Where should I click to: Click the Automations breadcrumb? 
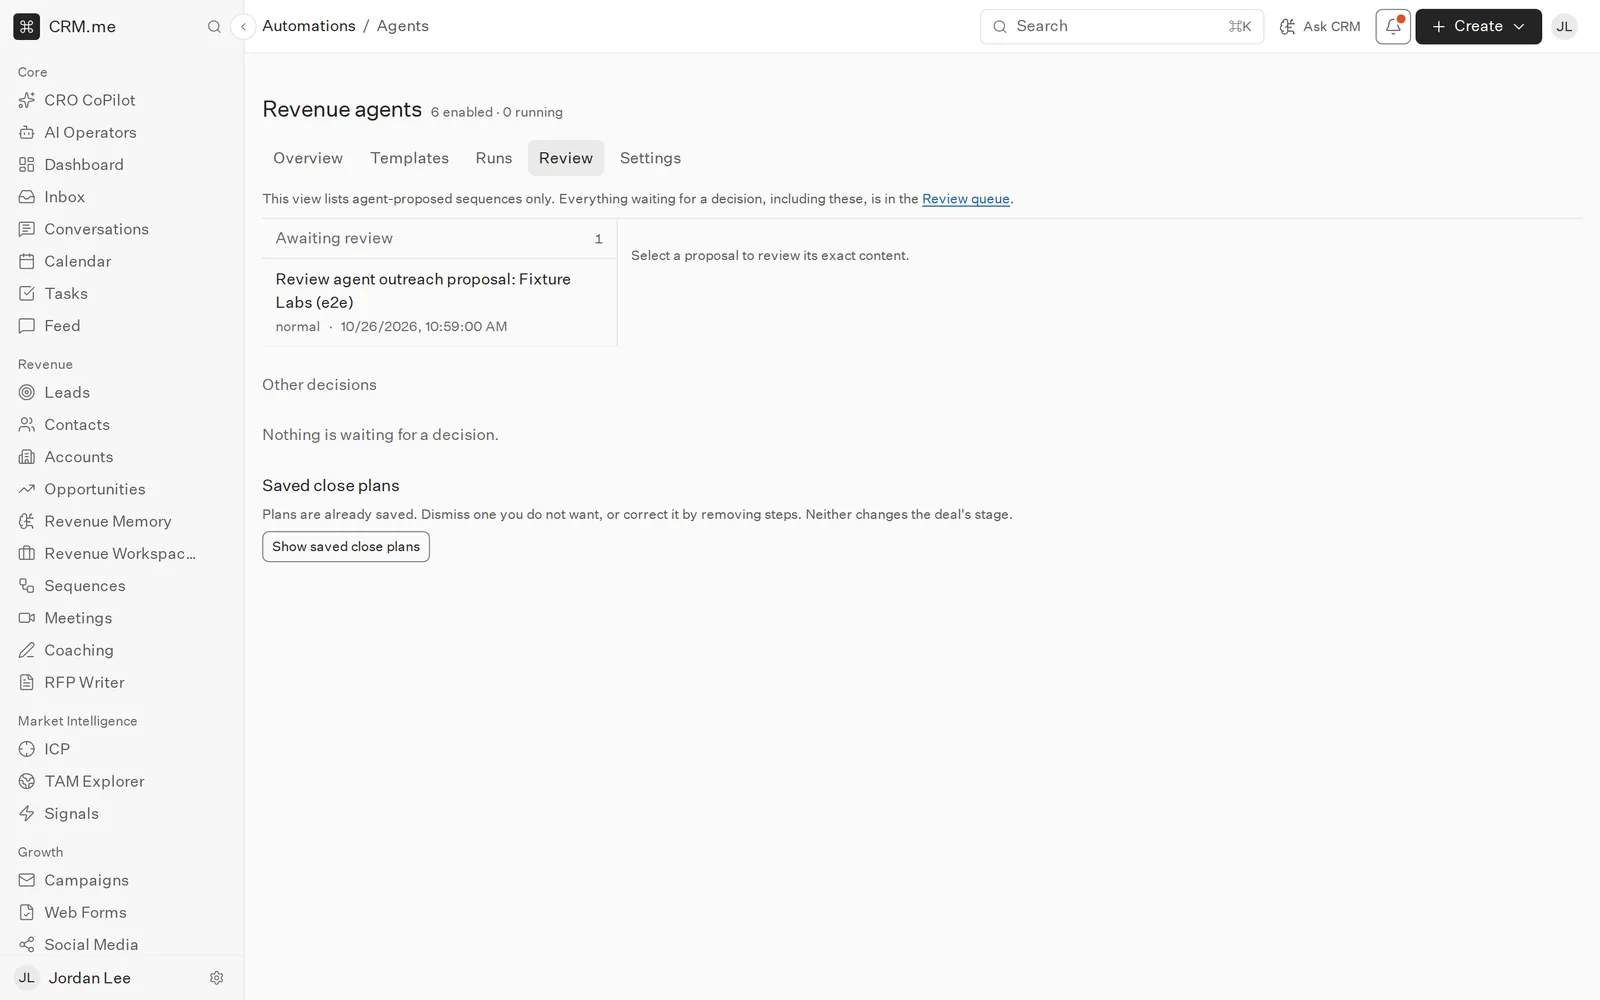[309, 26]
